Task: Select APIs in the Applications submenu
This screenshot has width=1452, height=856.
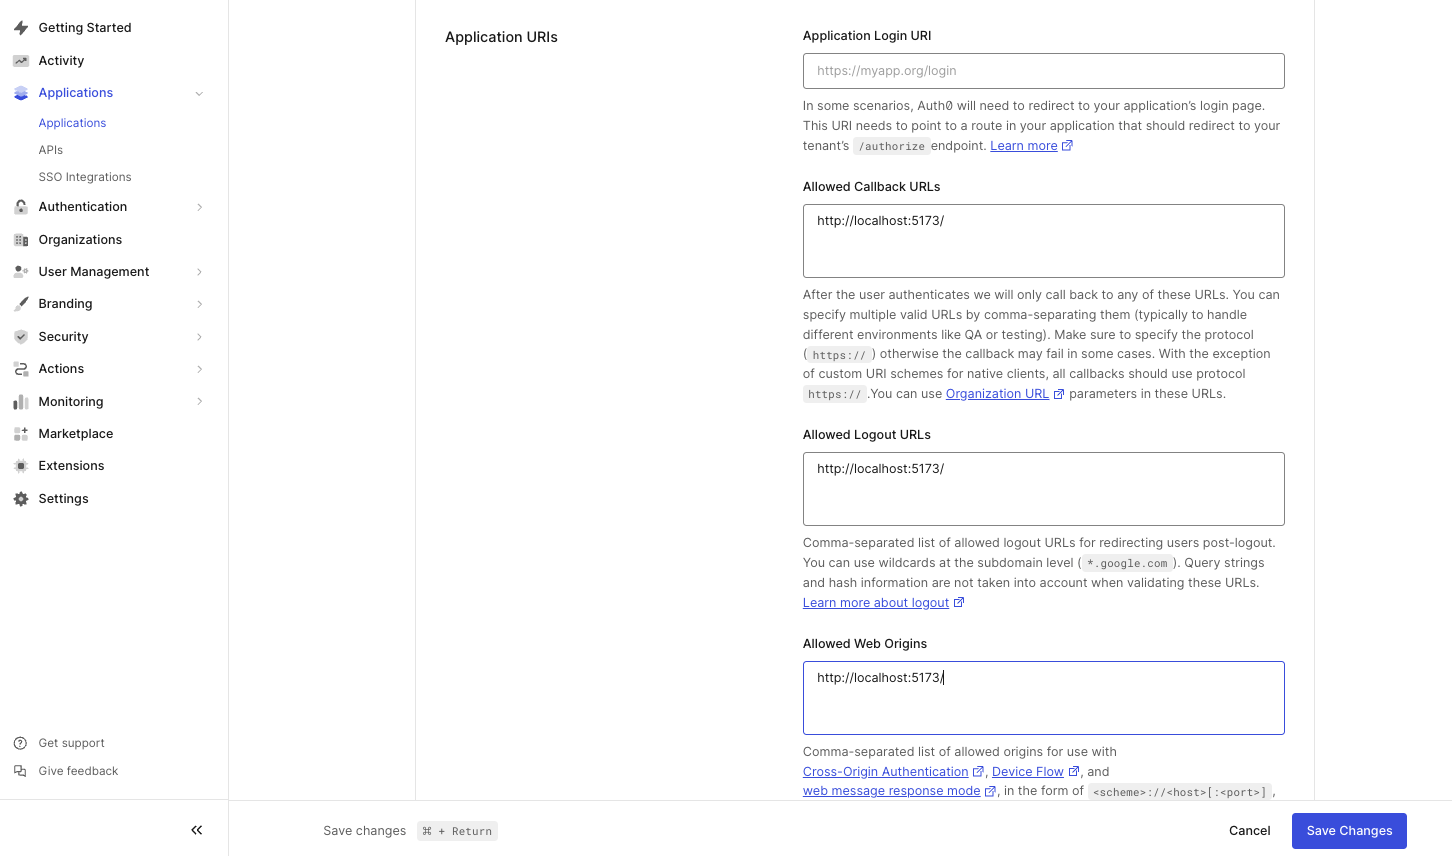Action: (x=50, y=149)
